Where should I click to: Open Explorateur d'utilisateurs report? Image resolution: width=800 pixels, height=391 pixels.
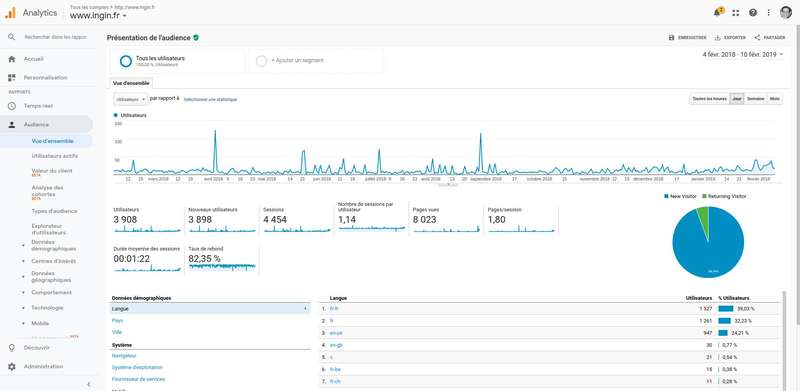pos(48,229)
